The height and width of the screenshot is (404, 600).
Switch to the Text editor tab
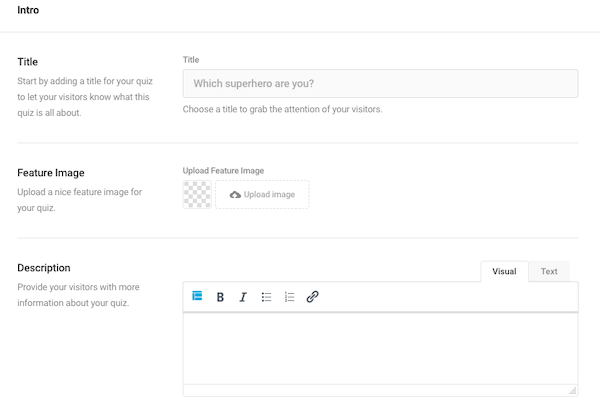pyautogui.click(x=549, y=271)
